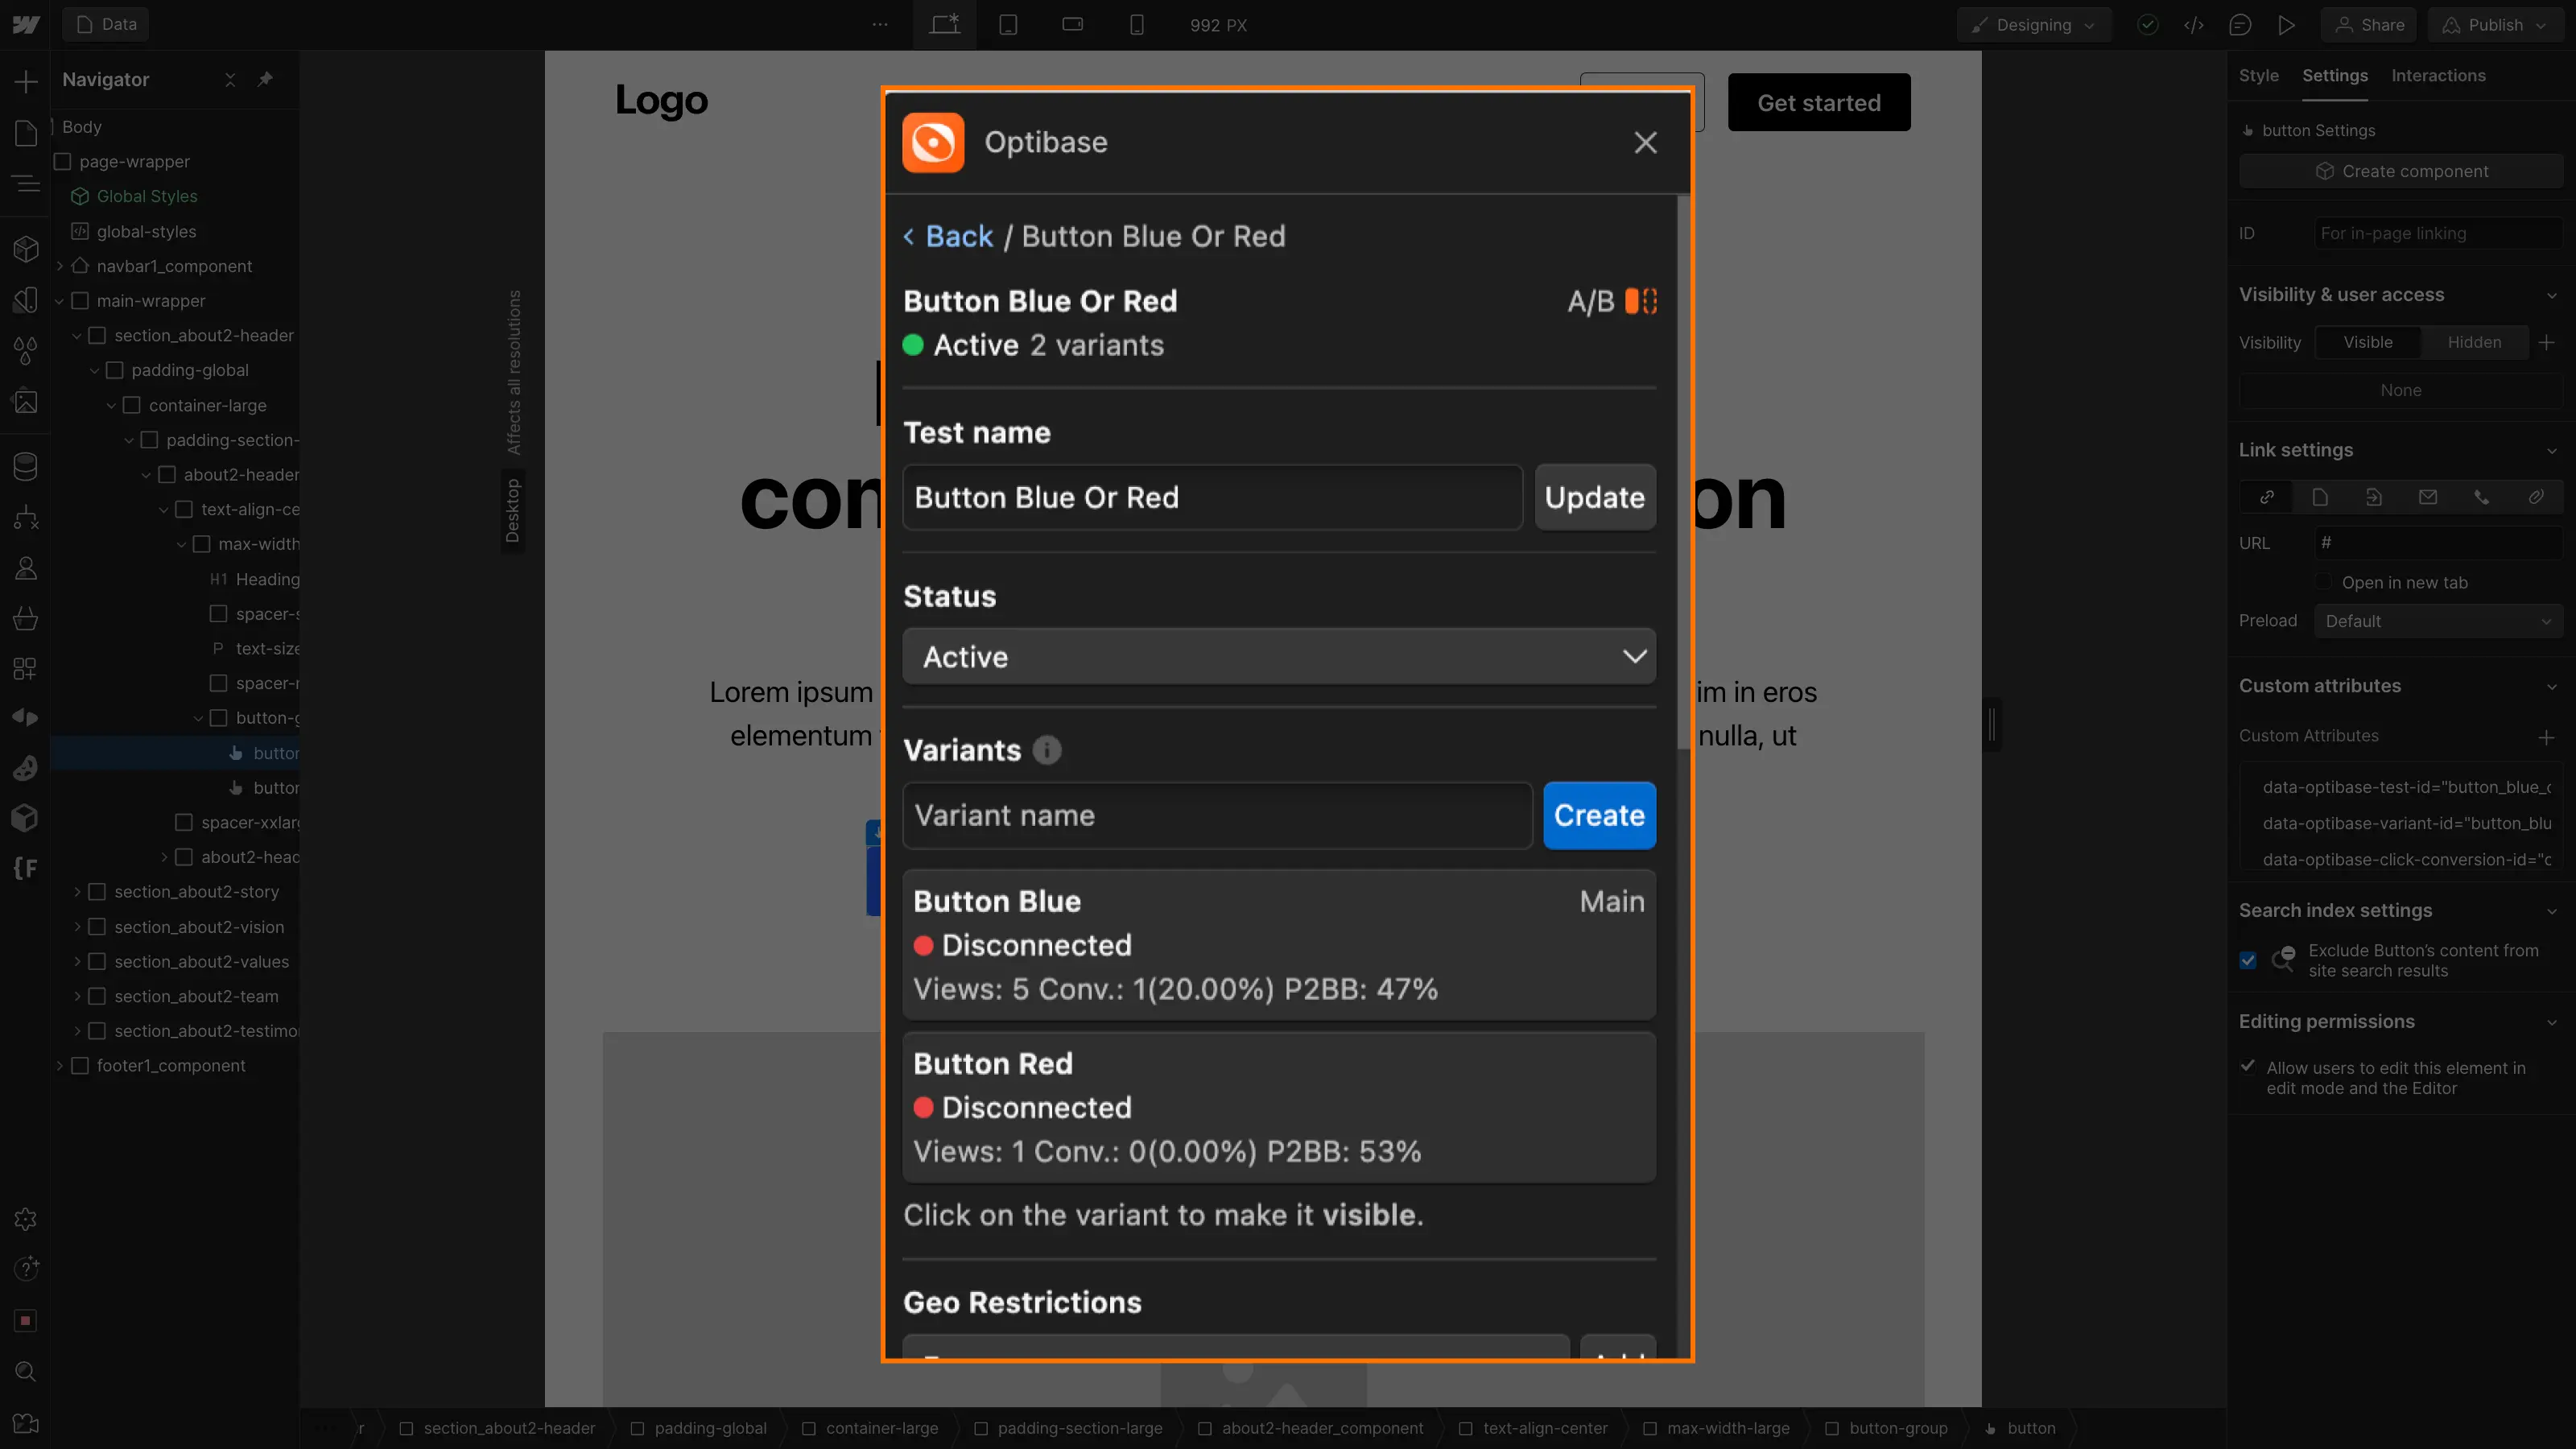Screen dimensions: 2576x1449
Task: Open the Users panel icon
Action: pos(26,568)
